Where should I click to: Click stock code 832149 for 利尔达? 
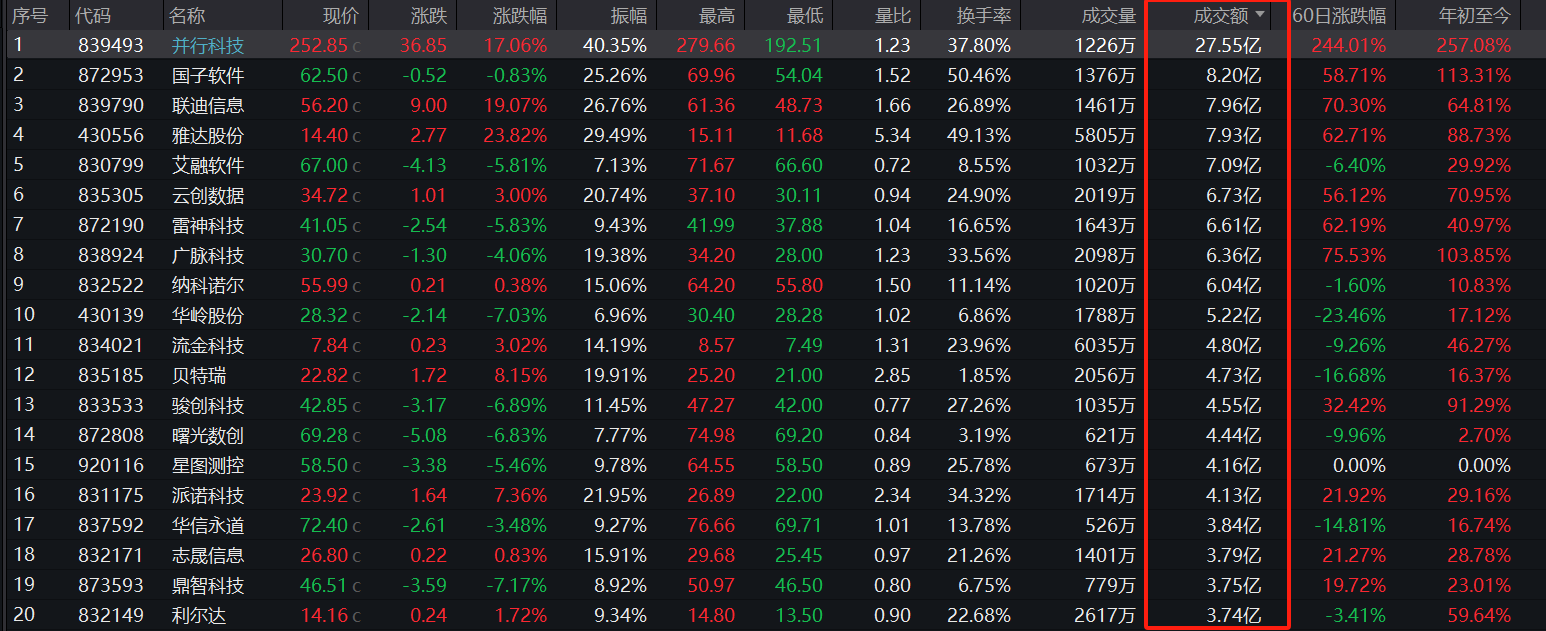(110, 615)
